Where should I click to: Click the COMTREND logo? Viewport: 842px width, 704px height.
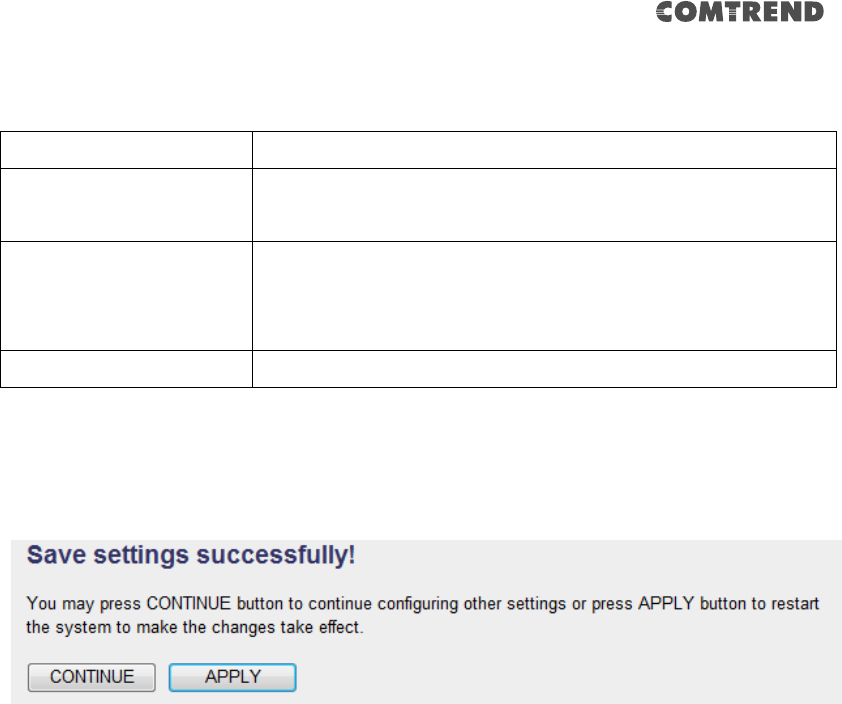pyautogui.click(x=739, y=12)
